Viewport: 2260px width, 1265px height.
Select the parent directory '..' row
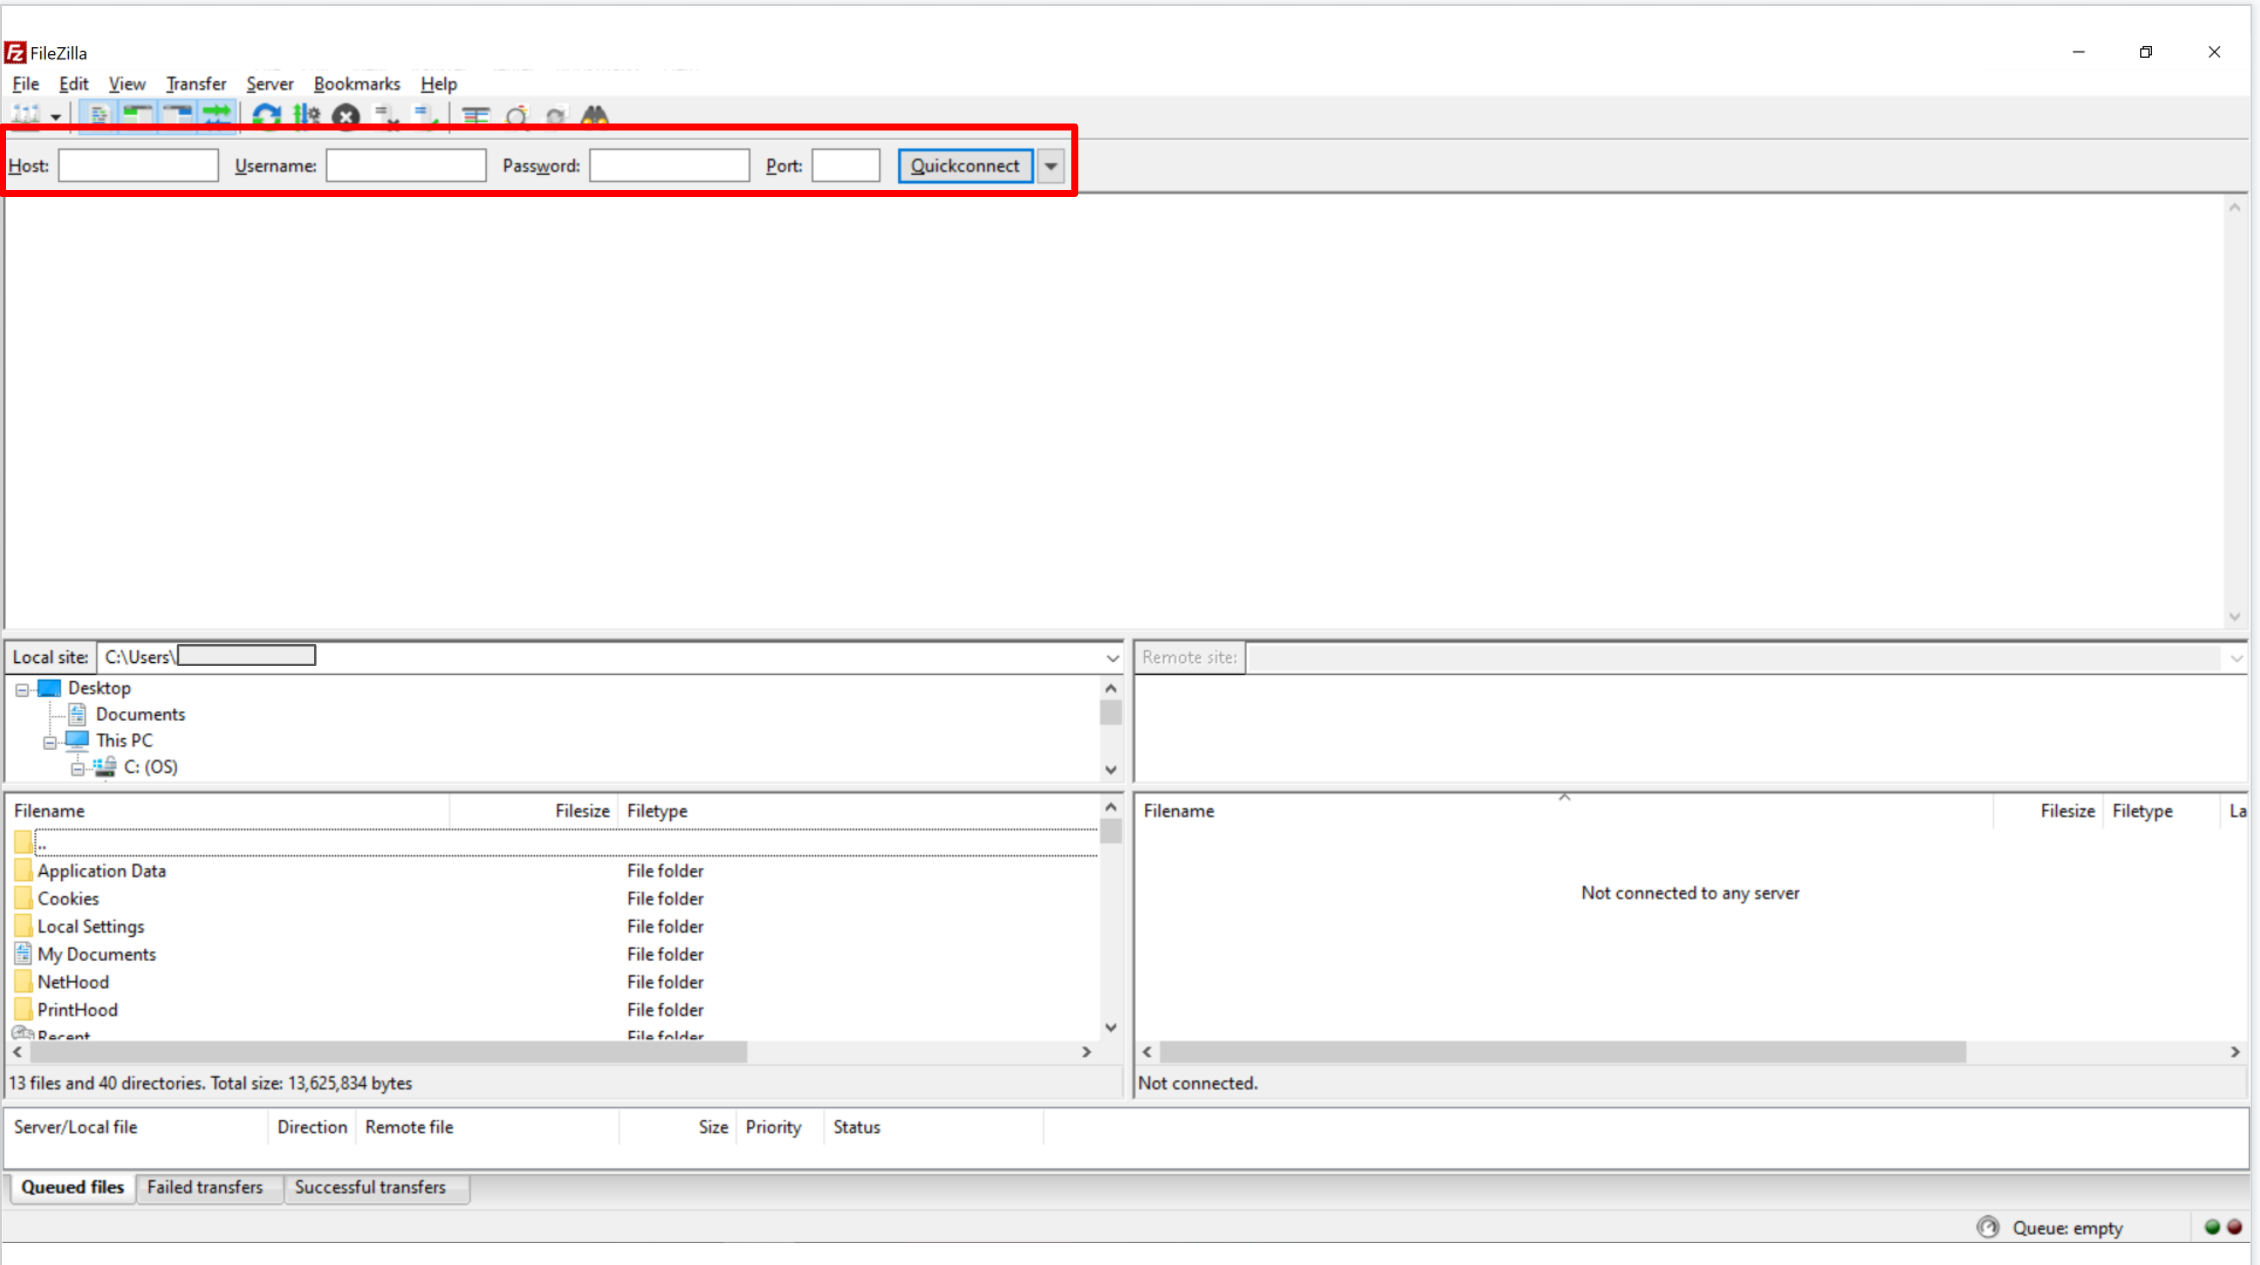coord(553,843)
